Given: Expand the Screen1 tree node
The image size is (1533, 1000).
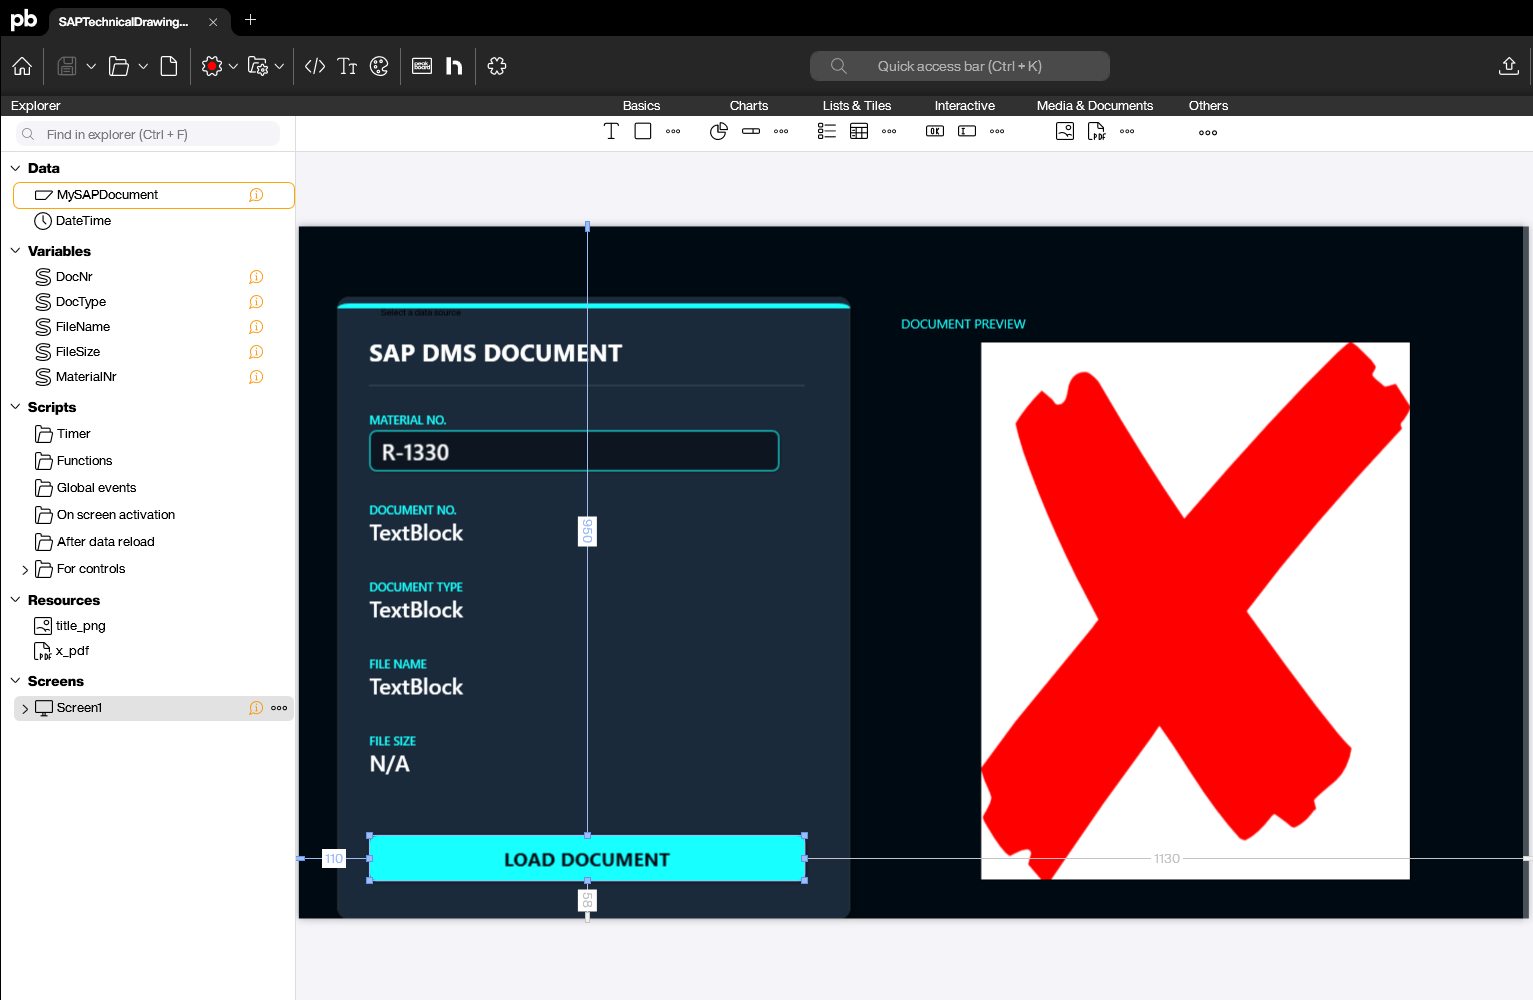Looking at the screenshot, I should [25, 709].
